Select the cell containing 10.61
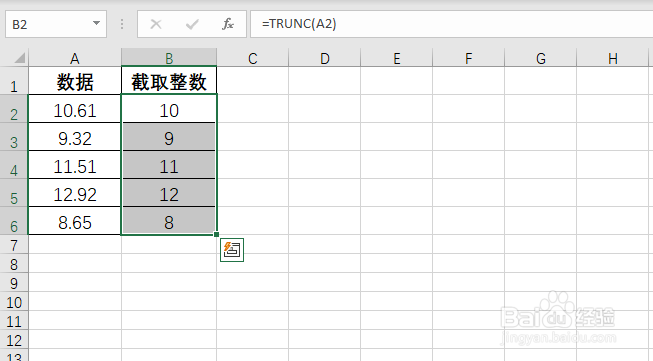653x361 pixels. (x=75, y=110)
